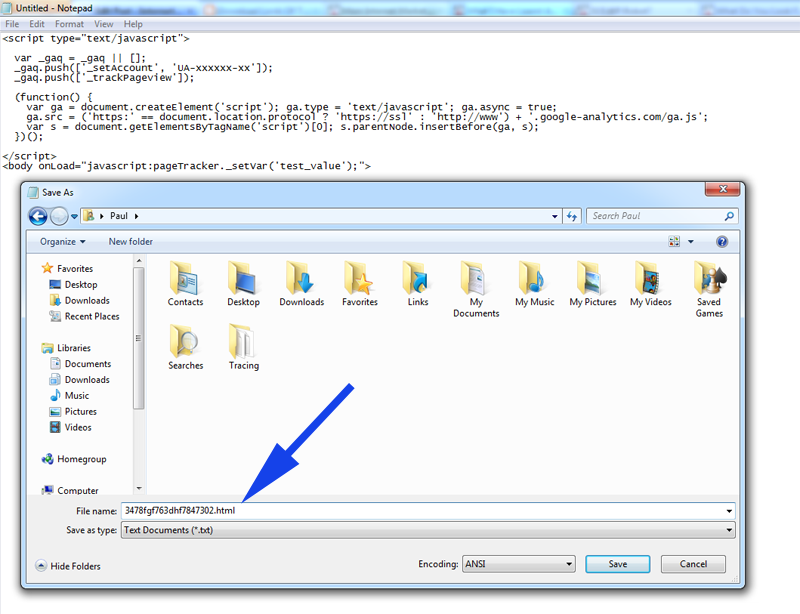The height and width of the screenshot is (614, 800).
Task: Open the Searches folder
Action: 185,347
